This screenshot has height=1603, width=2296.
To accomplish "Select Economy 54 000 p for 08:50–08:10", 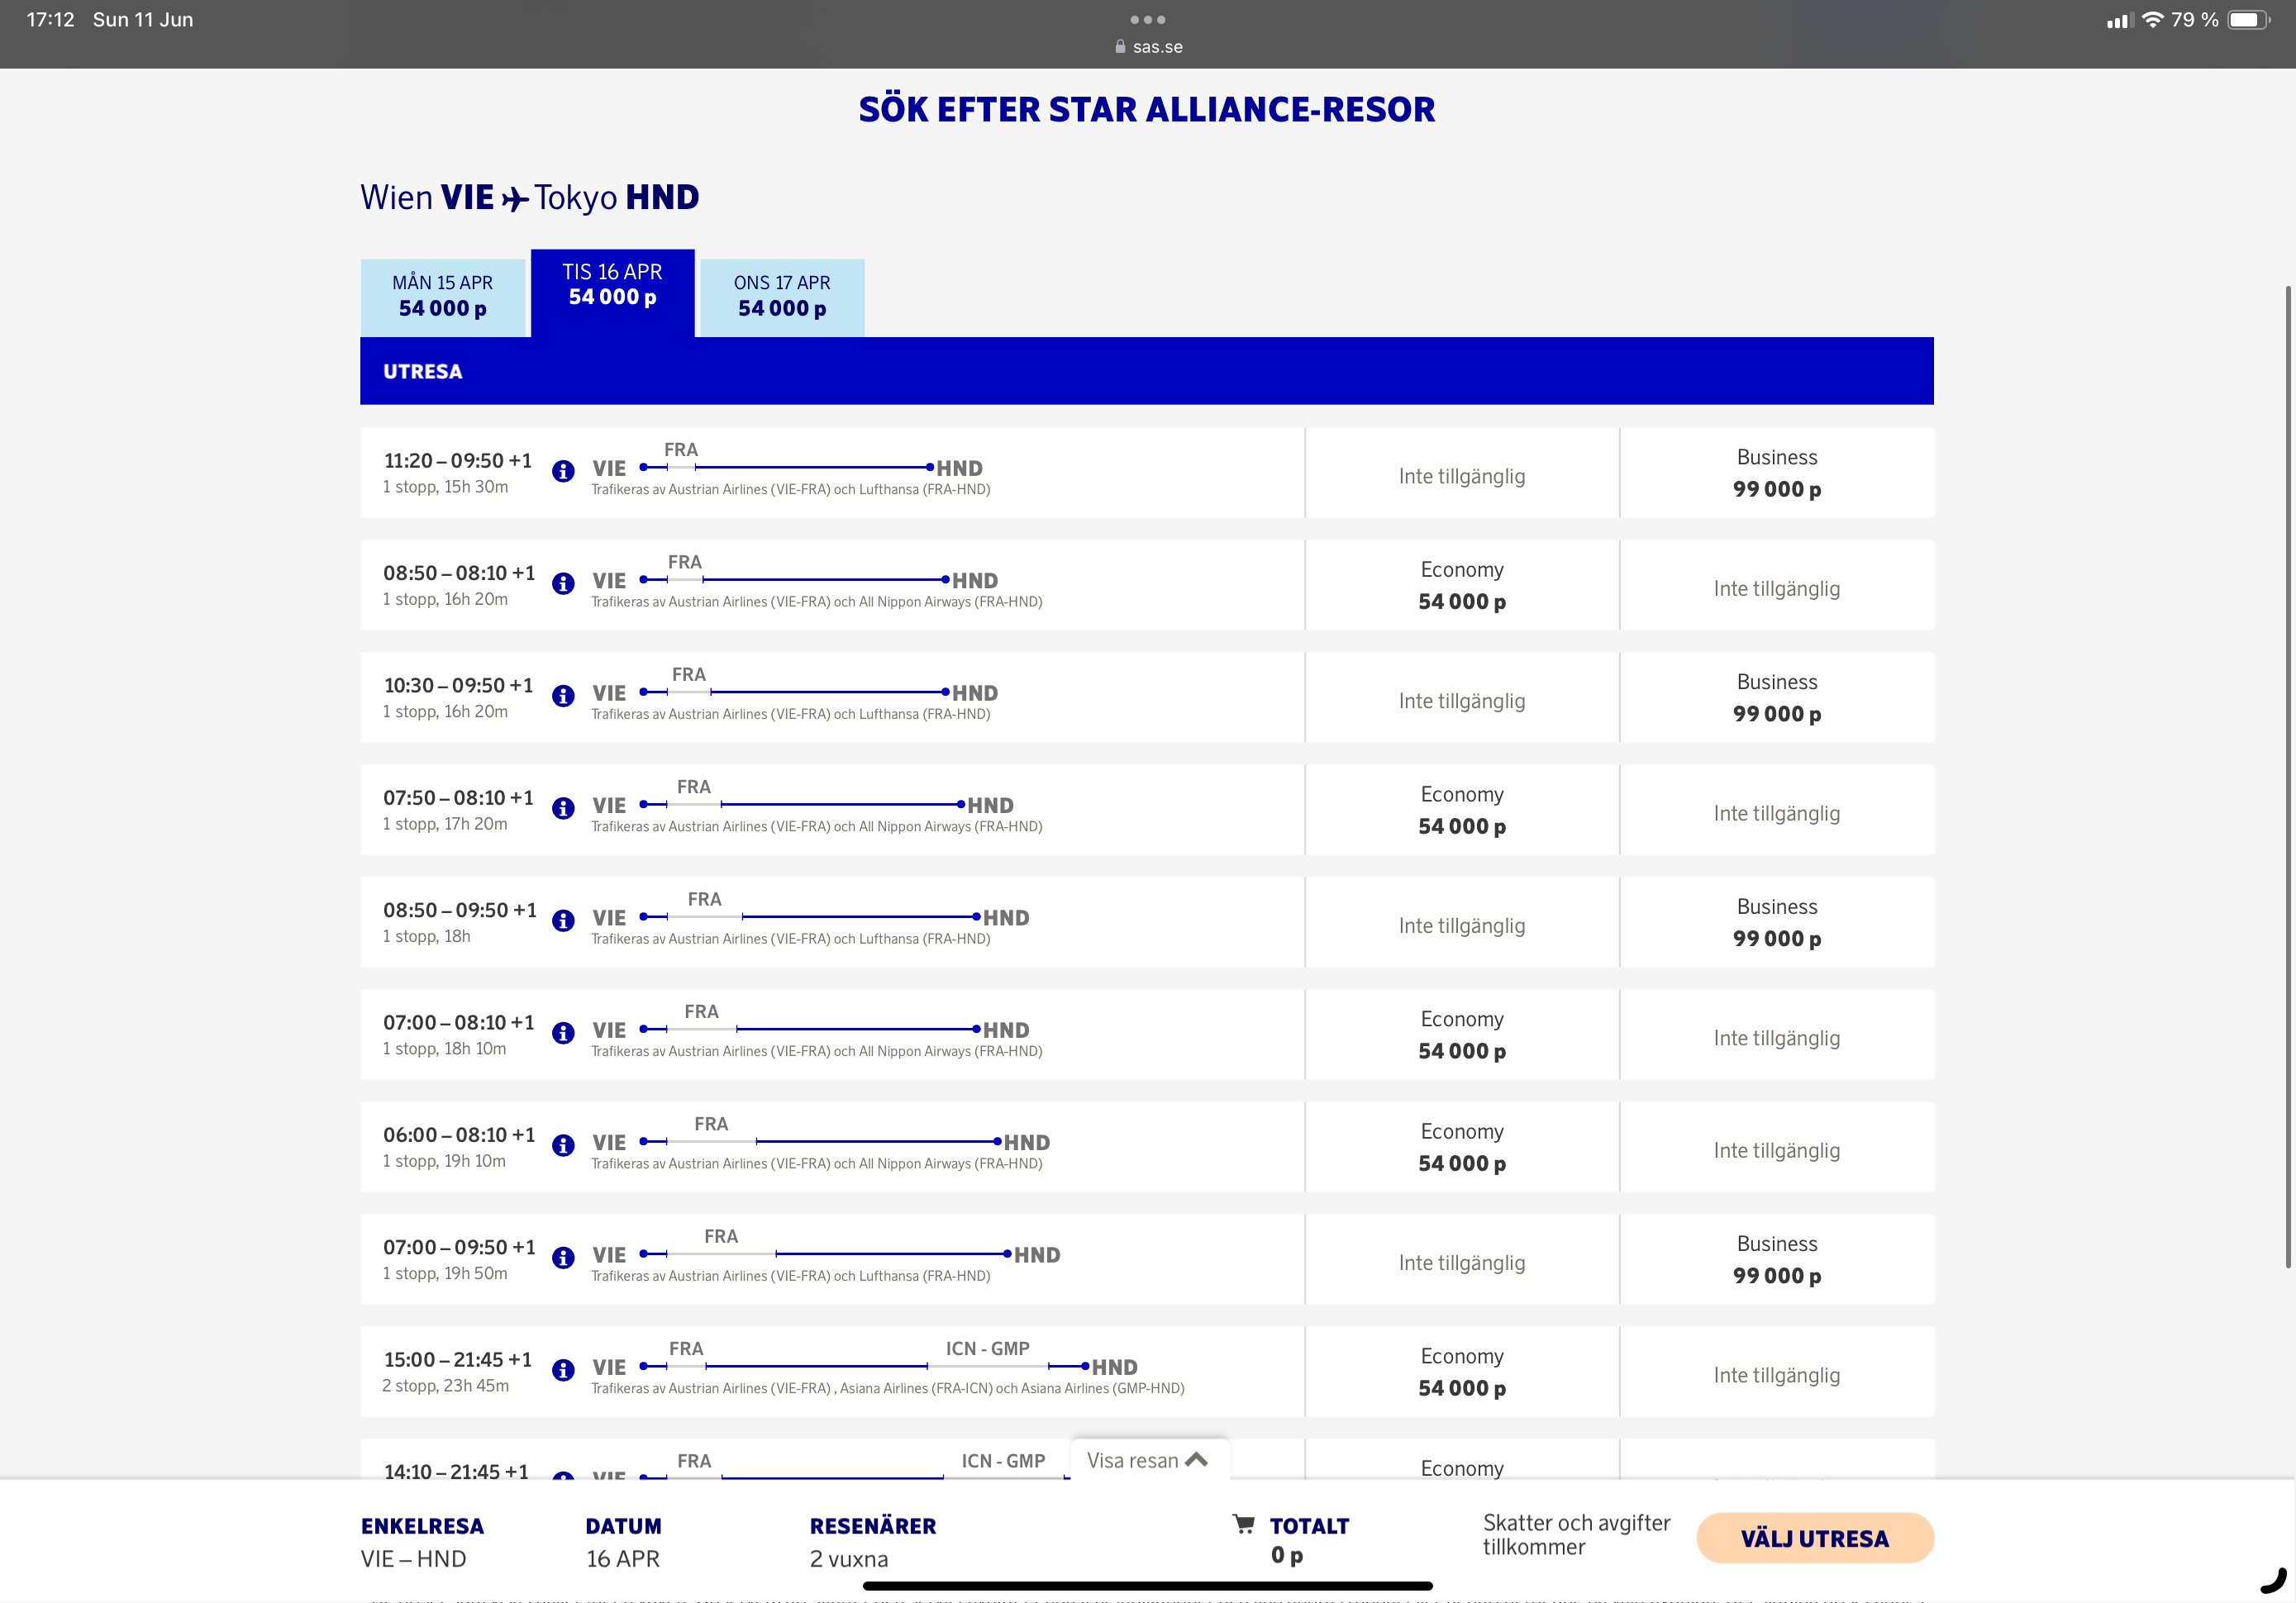I will point(1461,586).
